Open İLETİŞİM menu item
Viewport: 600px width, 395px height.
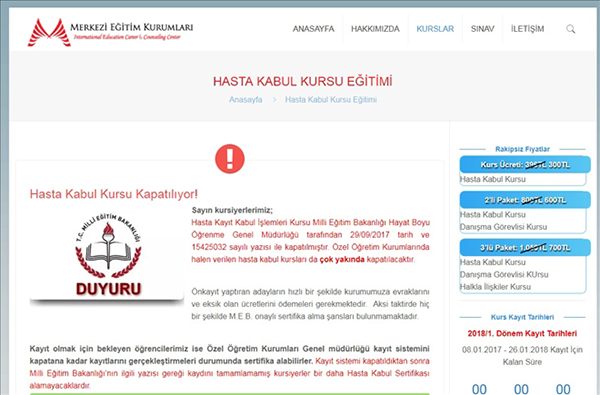(527, 29)
